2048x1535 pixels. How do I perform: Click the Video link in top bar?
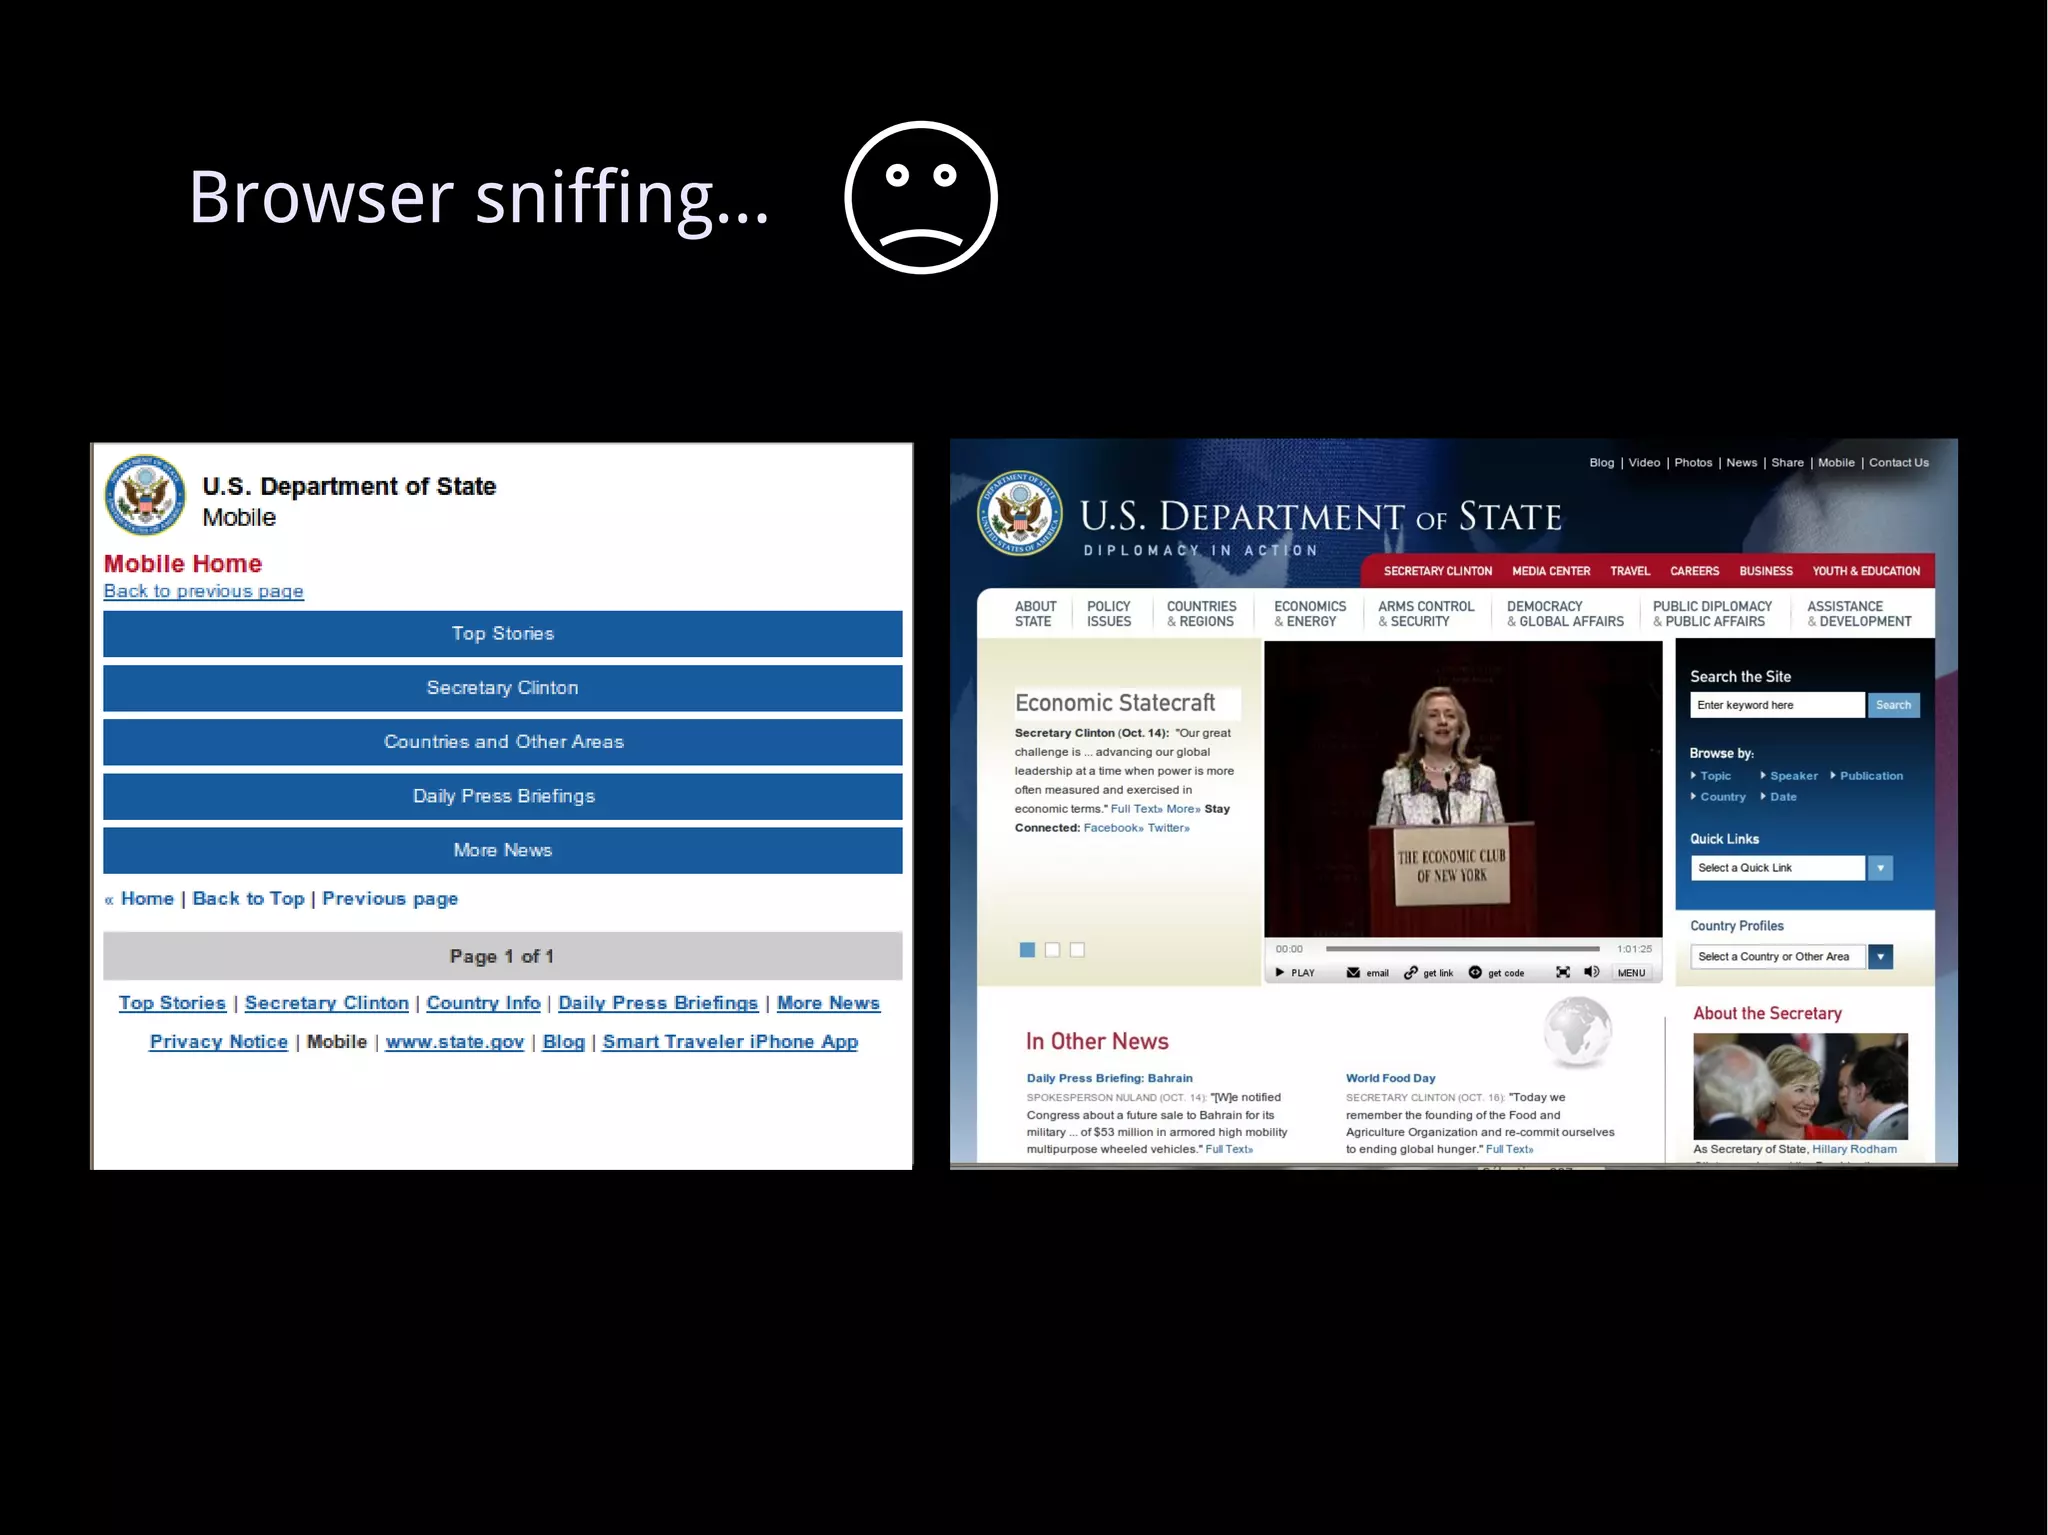[x=1644, y=462]
